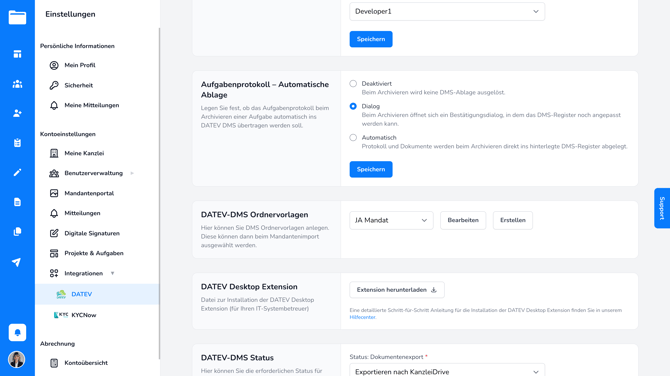Image resolution: width=670 pixels, height=376 pixels.
Task: Open Kontoübersicht under Abrechnung
Action: coord(86,363)
